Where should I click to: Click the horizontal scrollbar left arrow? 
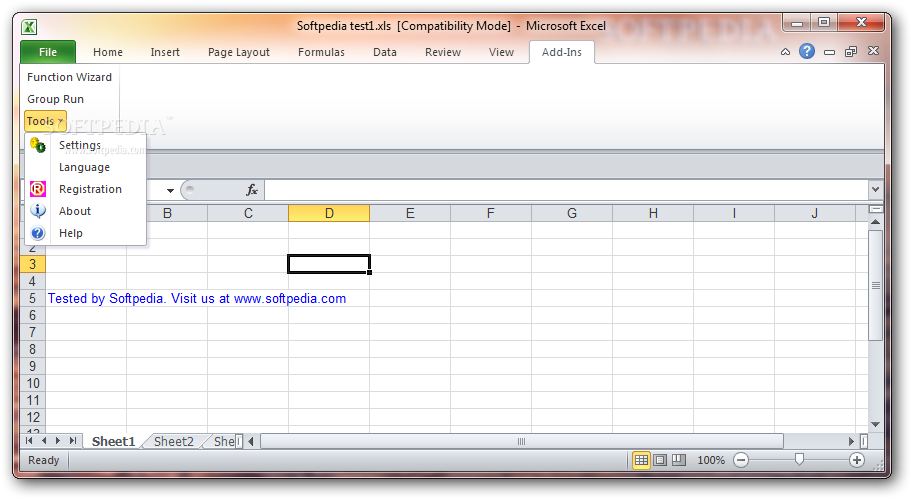251,441
